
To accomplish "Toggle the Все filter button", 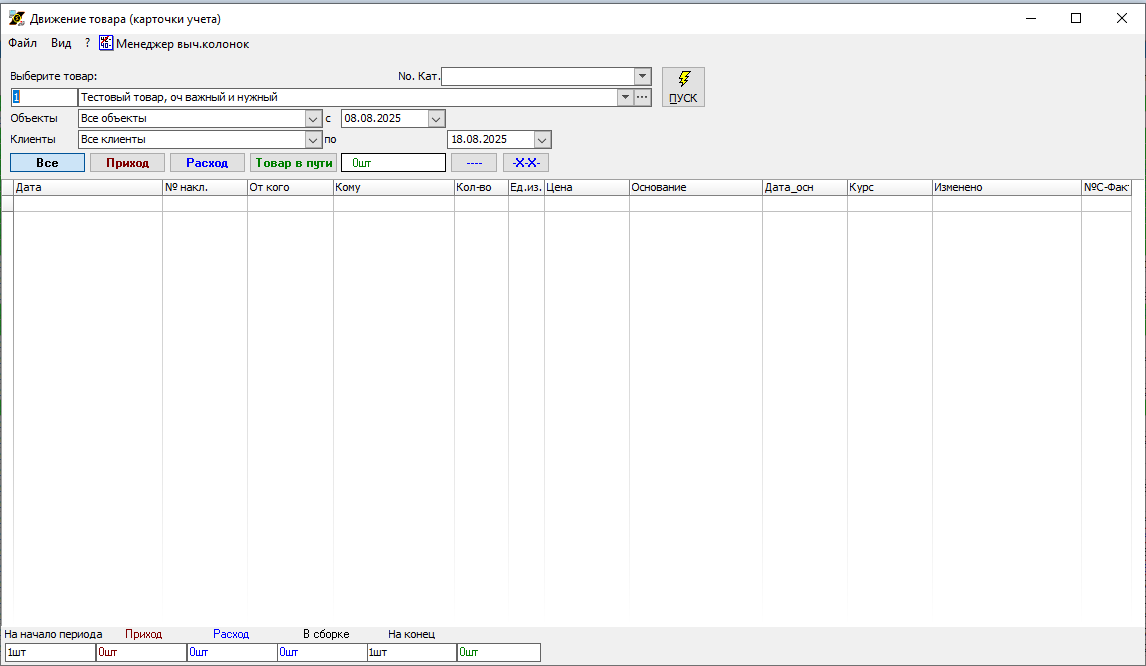I will [47, 163].
